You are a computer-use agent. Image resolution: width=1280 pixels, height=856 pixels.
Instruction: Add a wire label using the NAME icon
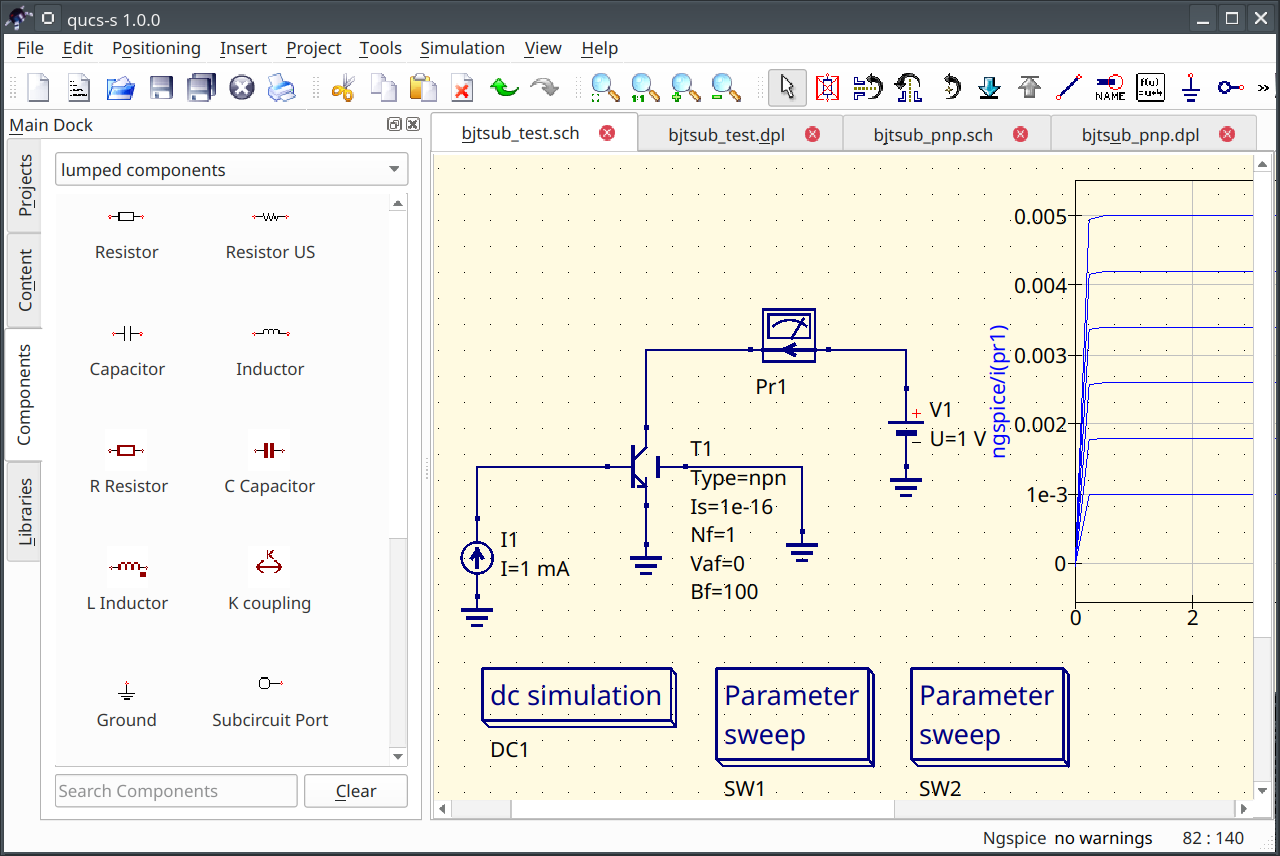pyautogui.click(x=1108, y=87)
